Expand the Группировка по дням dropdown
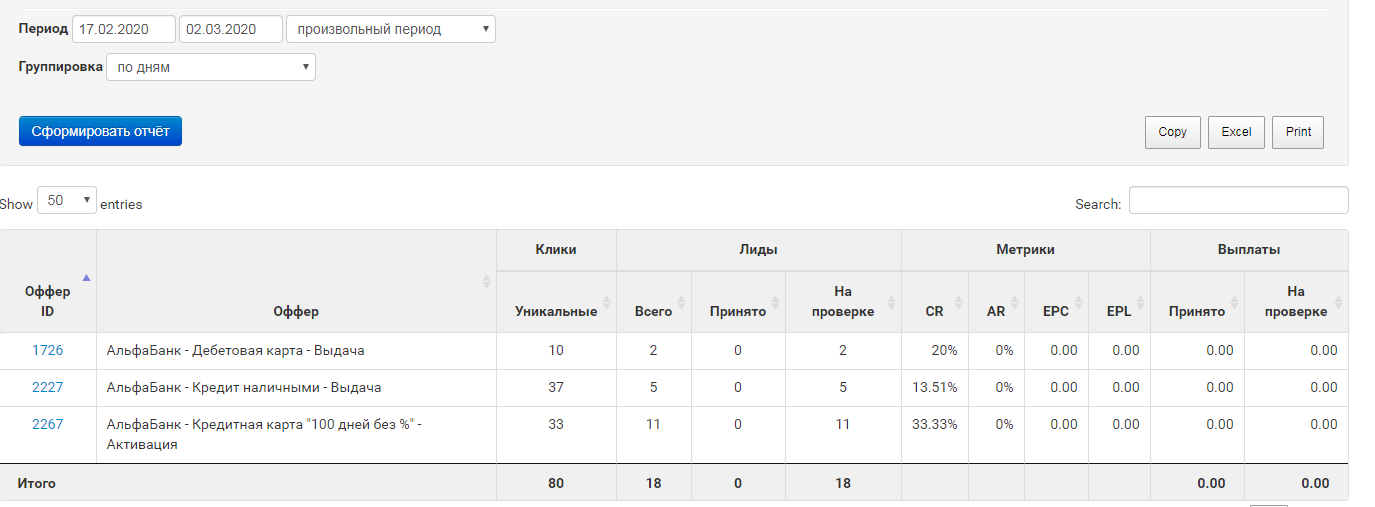1375x507 pixels. pos(210,67)
